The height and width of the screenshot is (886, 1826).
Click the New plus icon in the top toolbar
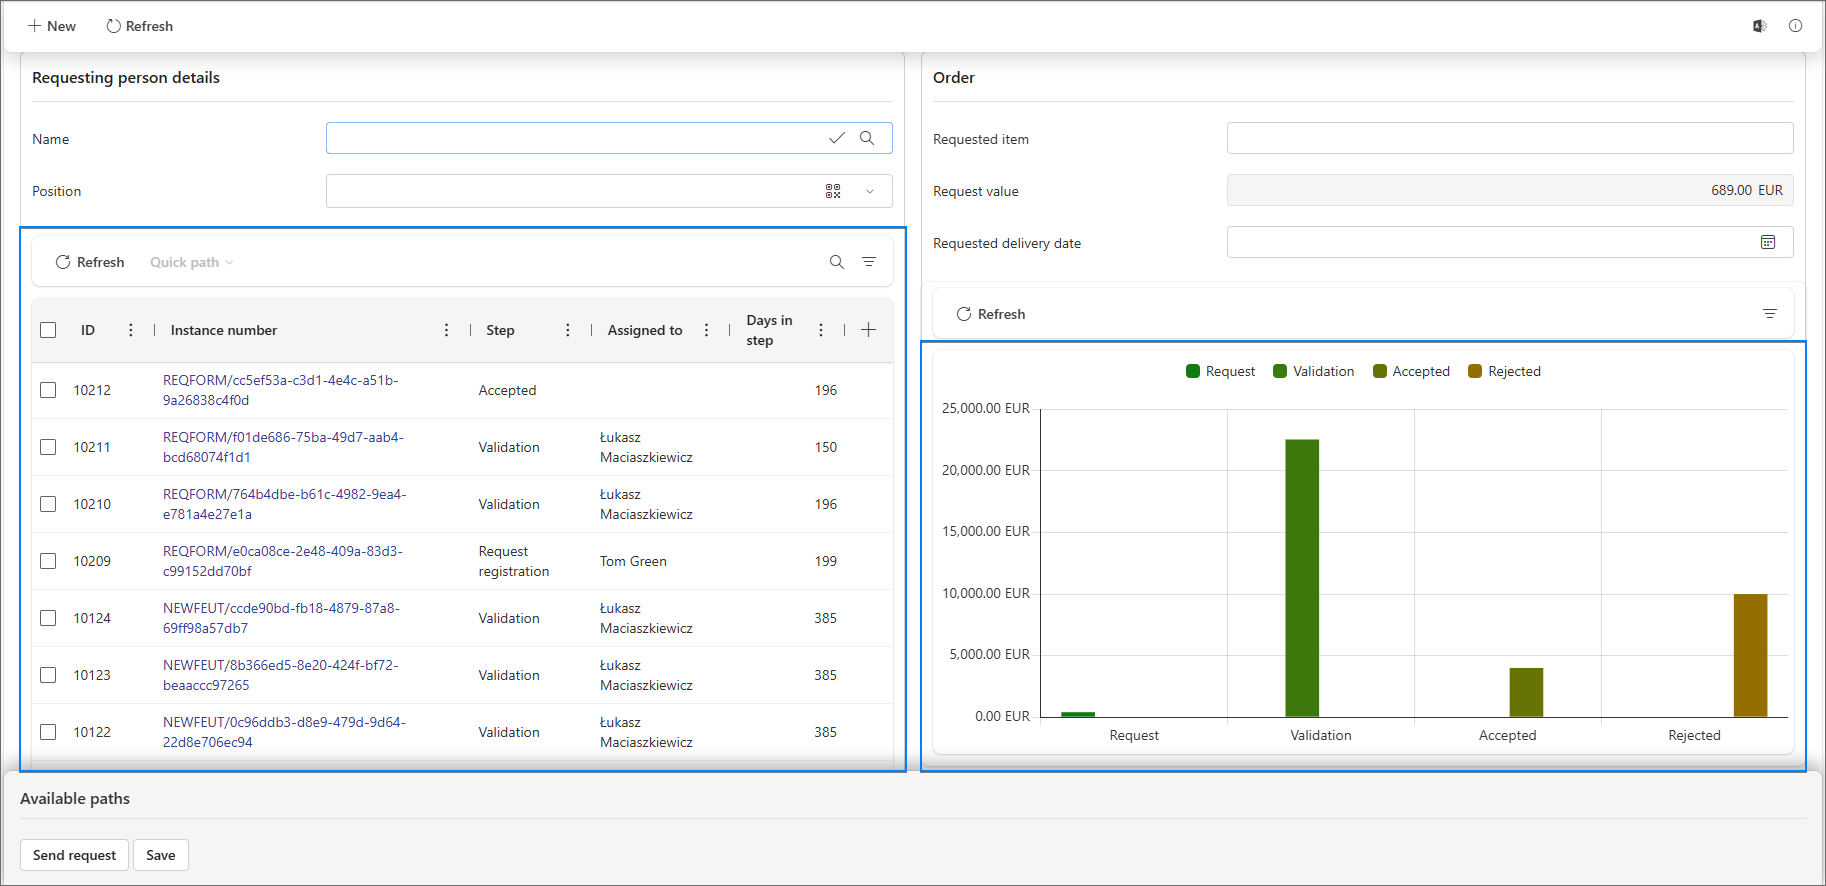click(34, 26)
